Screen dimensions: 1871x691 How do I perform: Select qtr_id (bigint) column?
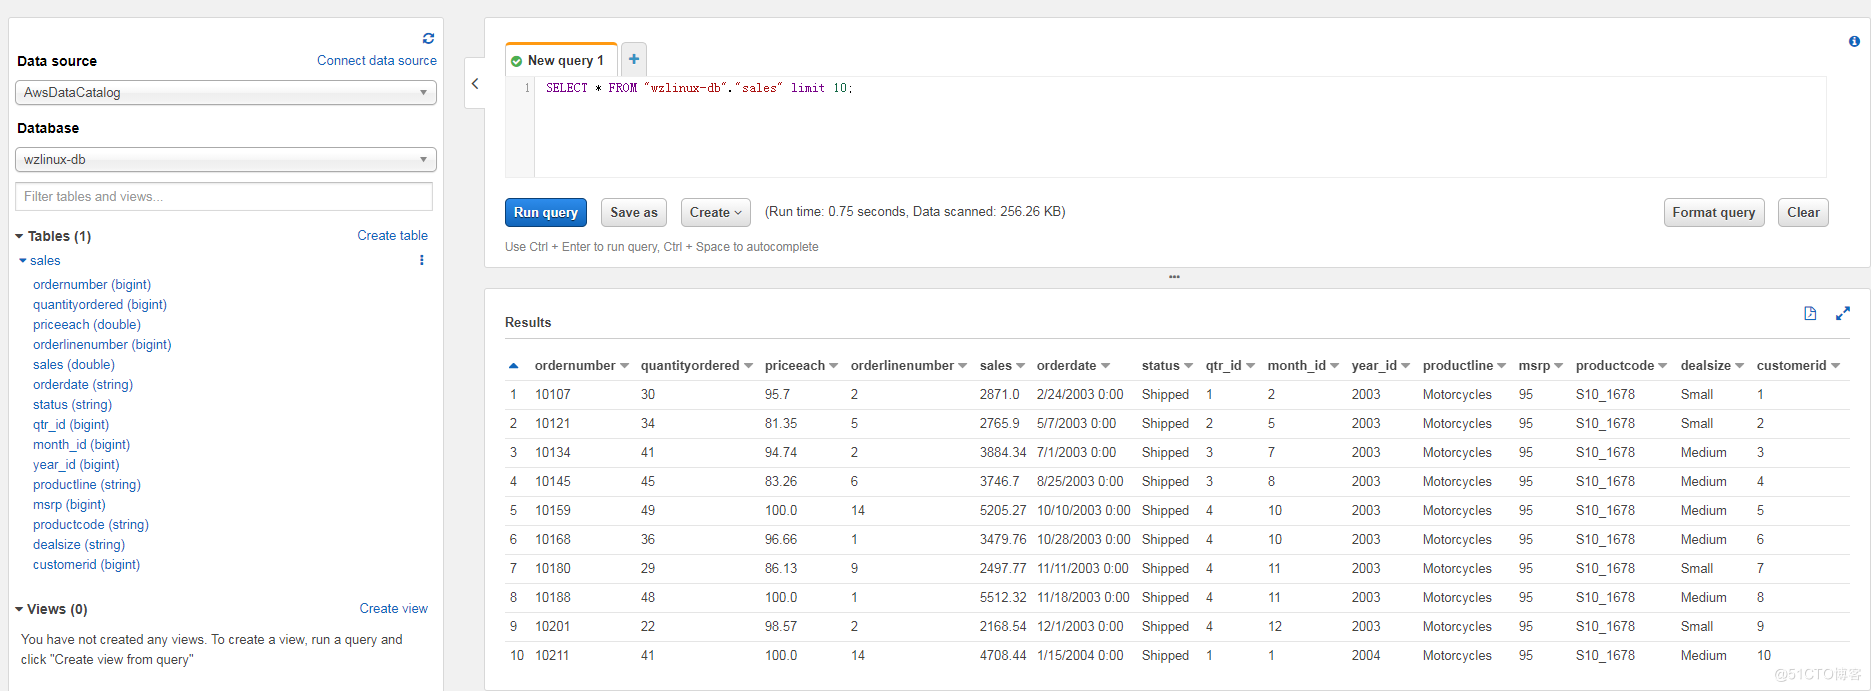tap(71, 424)
